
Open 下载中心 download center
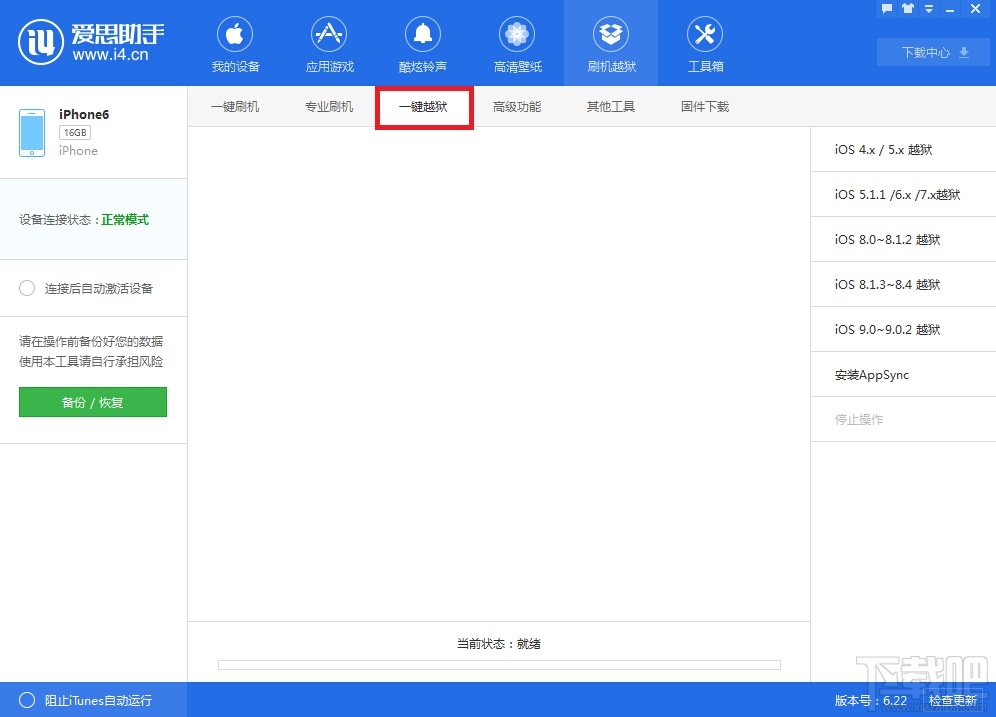pos(931,52)
